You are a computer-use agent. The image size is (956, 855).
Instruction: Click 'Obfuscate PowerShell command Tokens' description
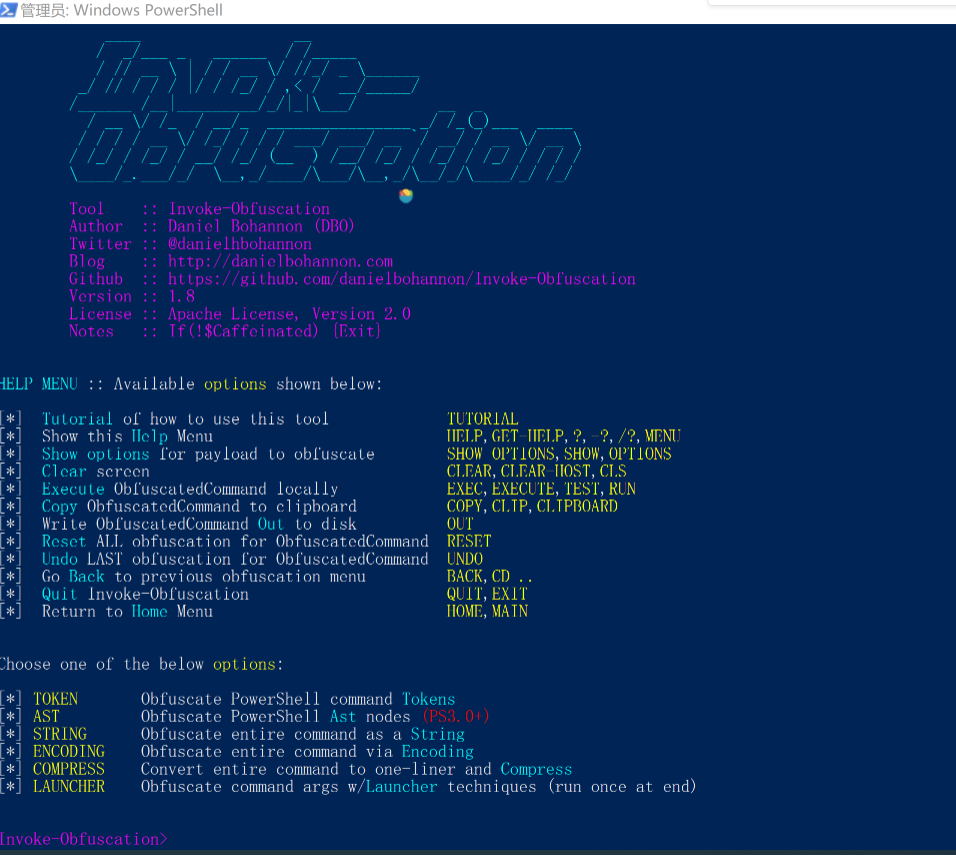coord(298,699)
